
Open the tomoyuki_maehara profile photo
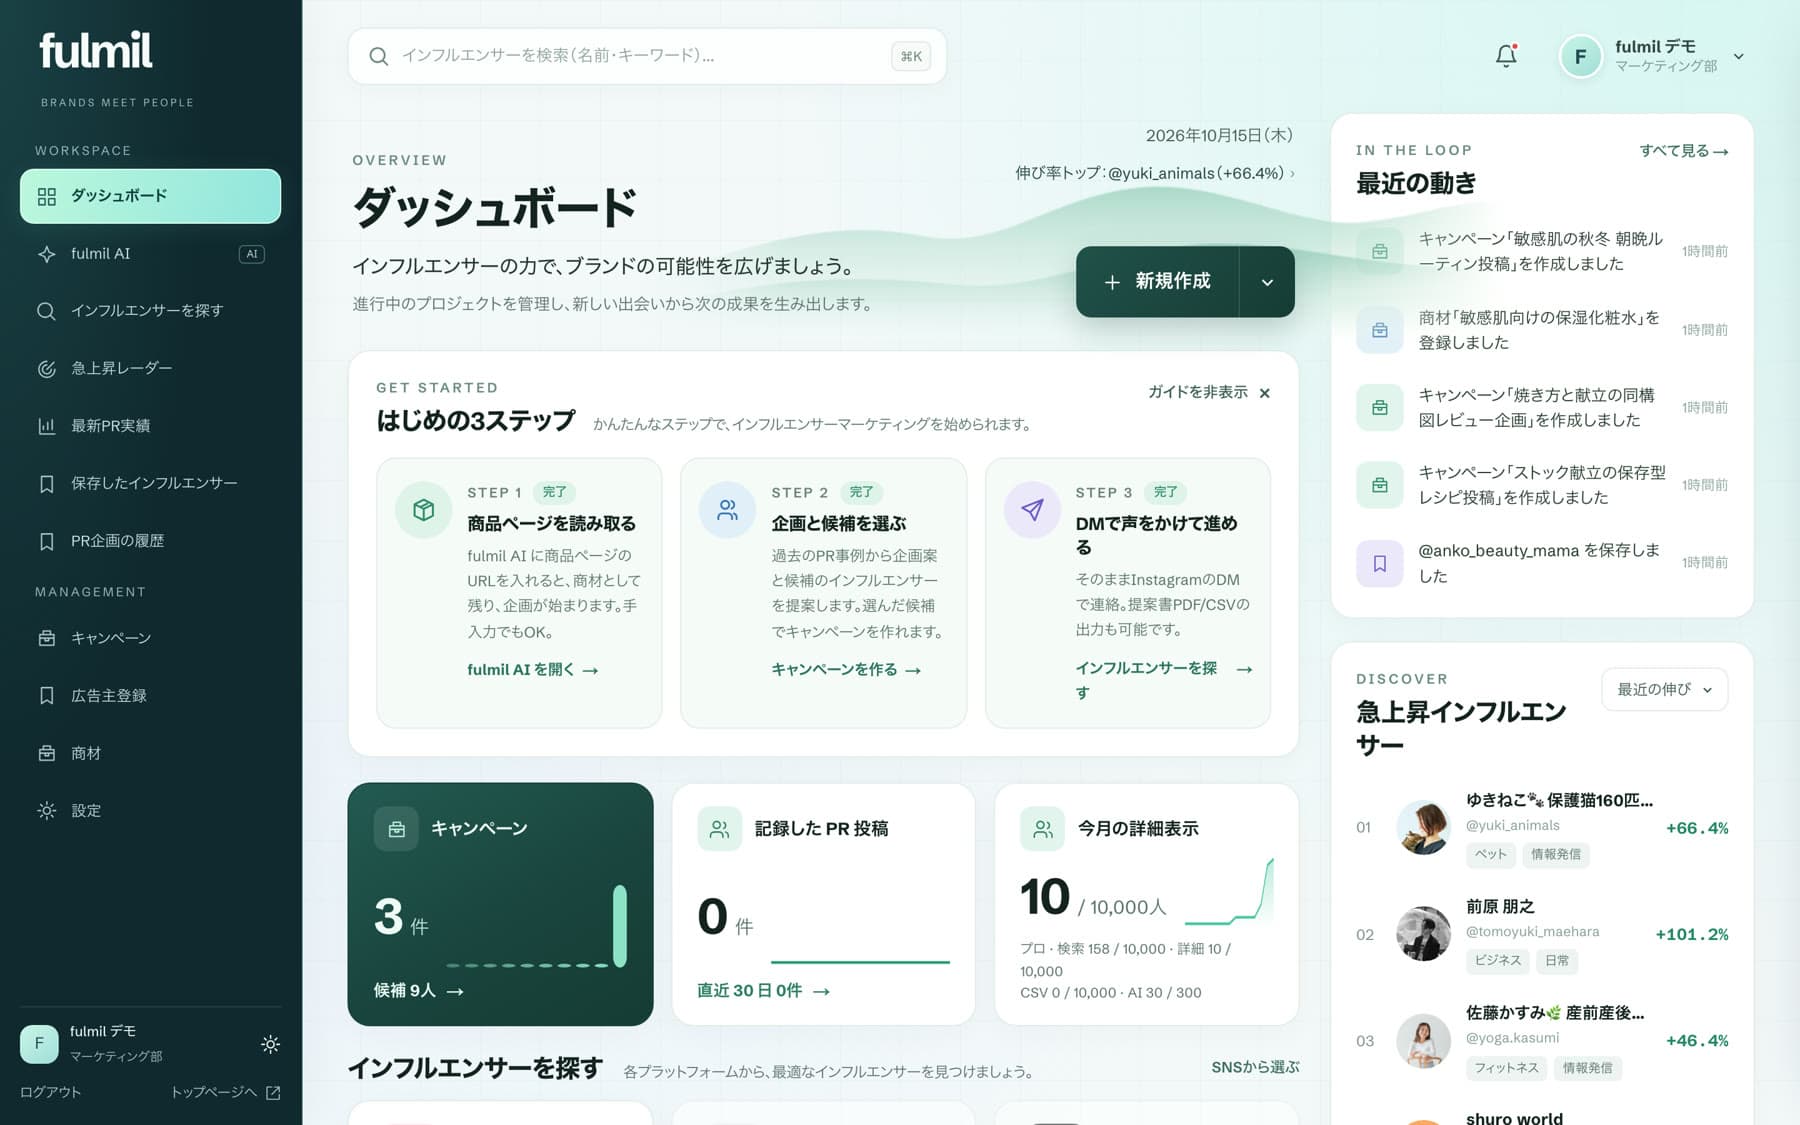tap(1423, 934)
